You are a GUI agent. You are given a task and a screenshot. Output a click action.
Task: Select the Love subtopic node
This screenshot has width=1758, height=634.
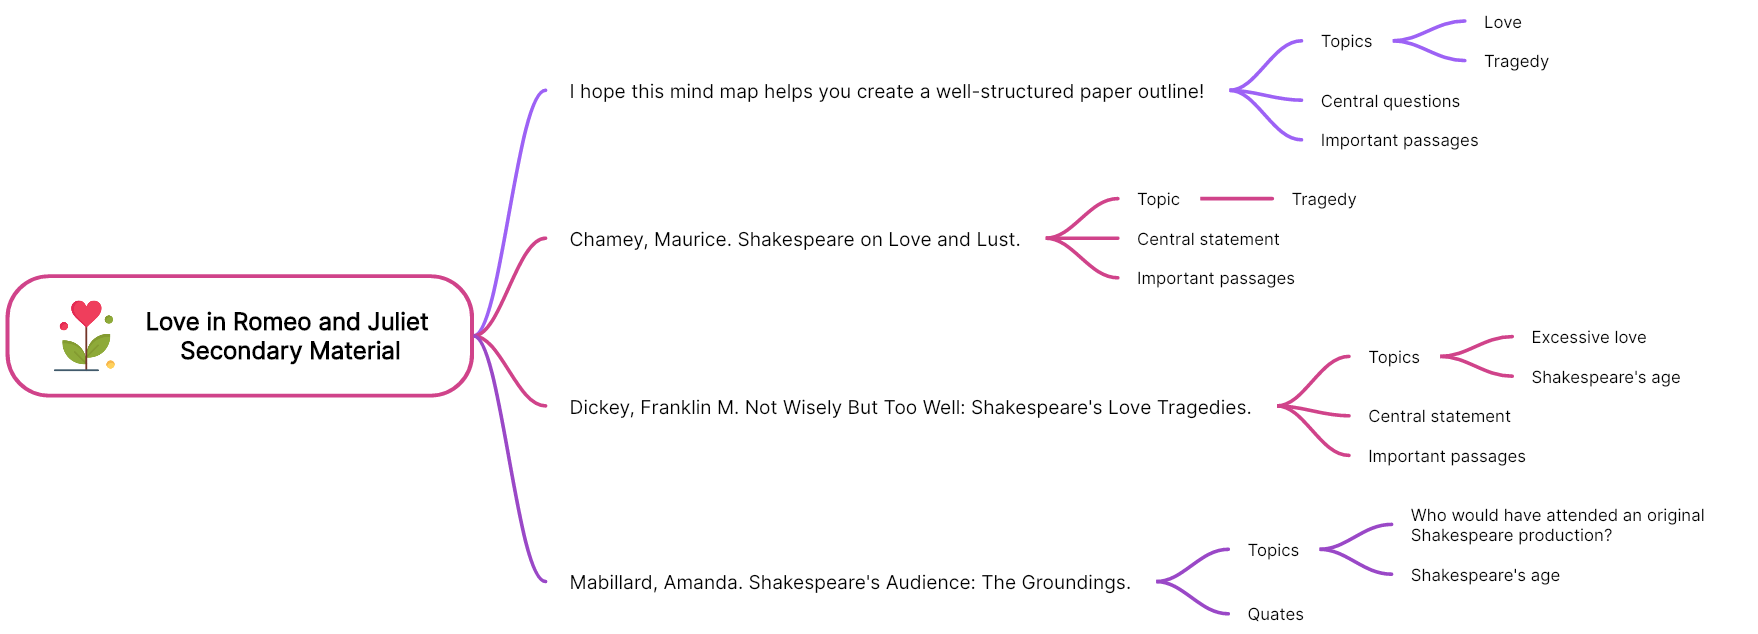pyautogui.click(x=1502, y=22)
